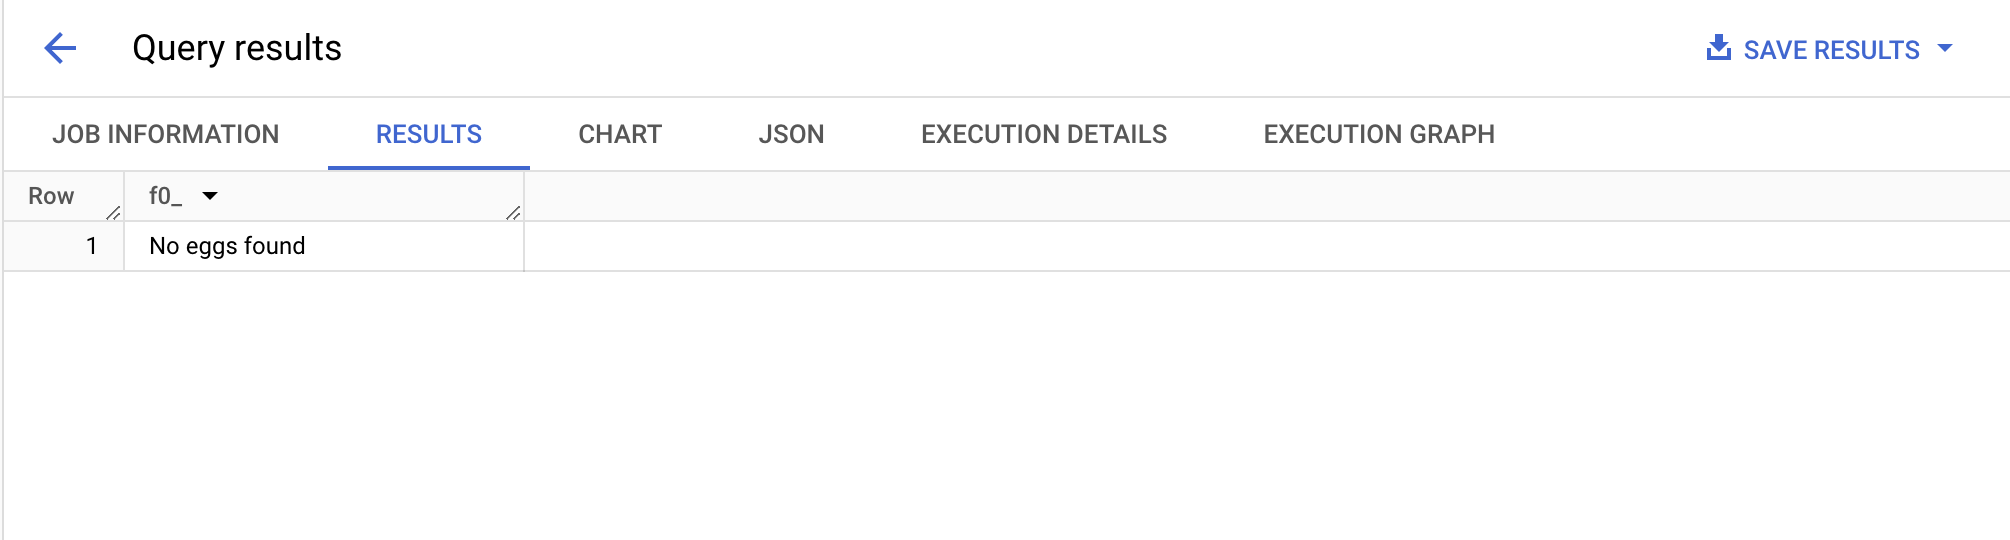Select the Results tab
The width and height of the screenshot is (2010, 540).
[x=429, y=134]
